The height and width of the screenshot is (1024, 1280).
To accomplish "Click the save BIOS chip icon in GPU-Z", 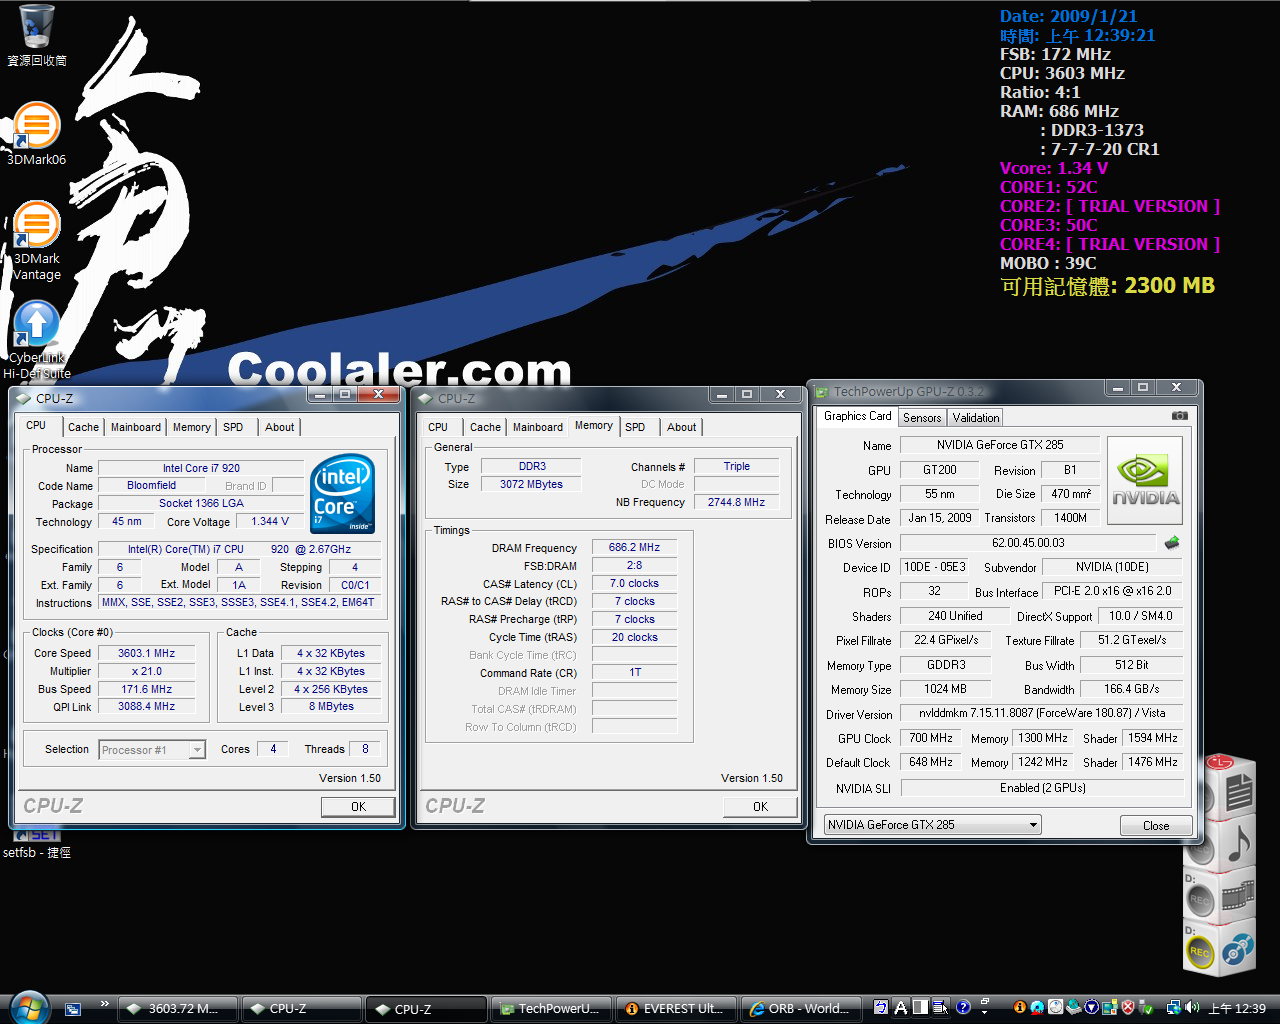I will (x=1172, y=543).
